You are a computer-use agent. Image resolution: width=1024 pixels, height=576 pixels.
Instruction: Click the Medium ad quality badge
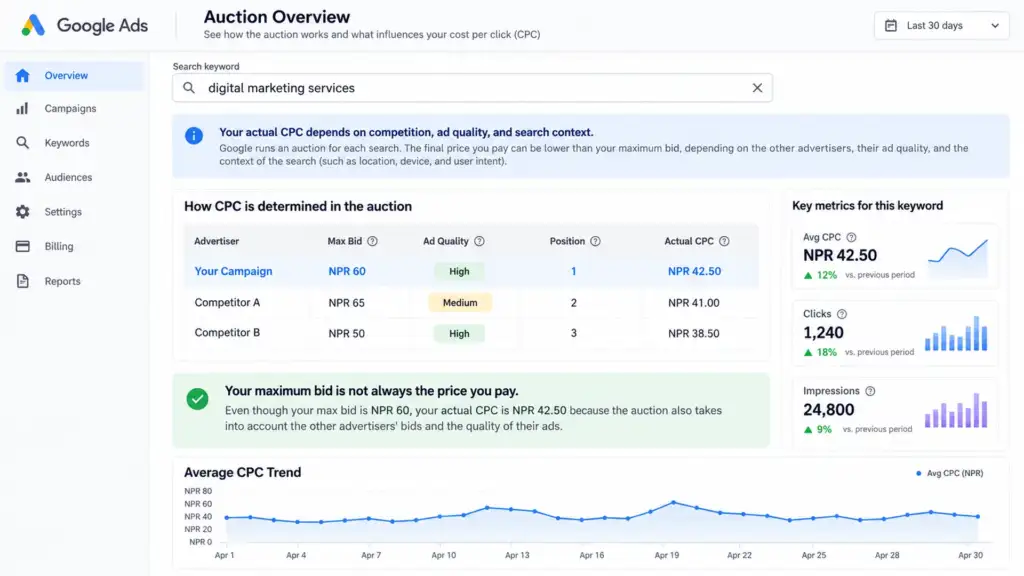[x=460, y=302]
